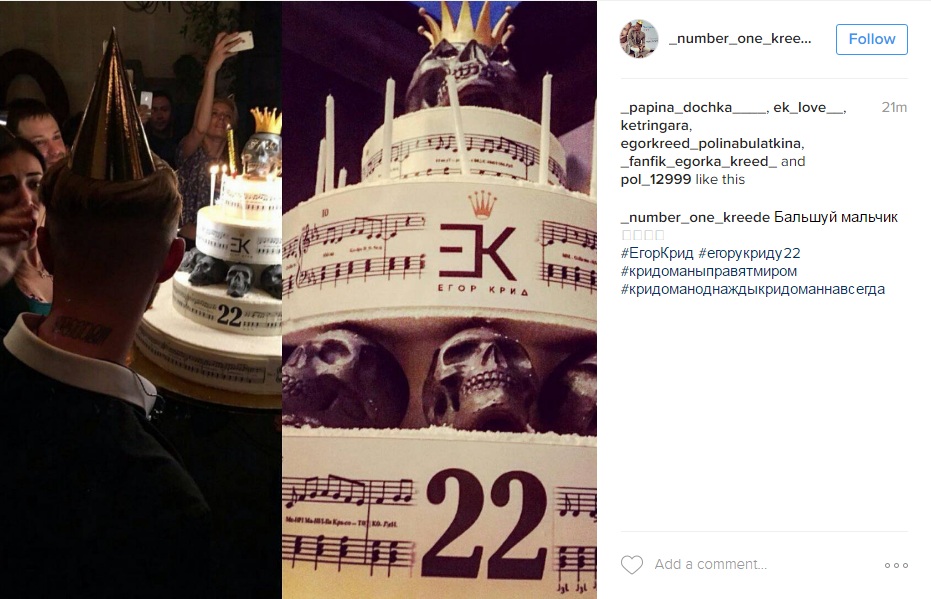Click the heart like icon

point(632,565)
